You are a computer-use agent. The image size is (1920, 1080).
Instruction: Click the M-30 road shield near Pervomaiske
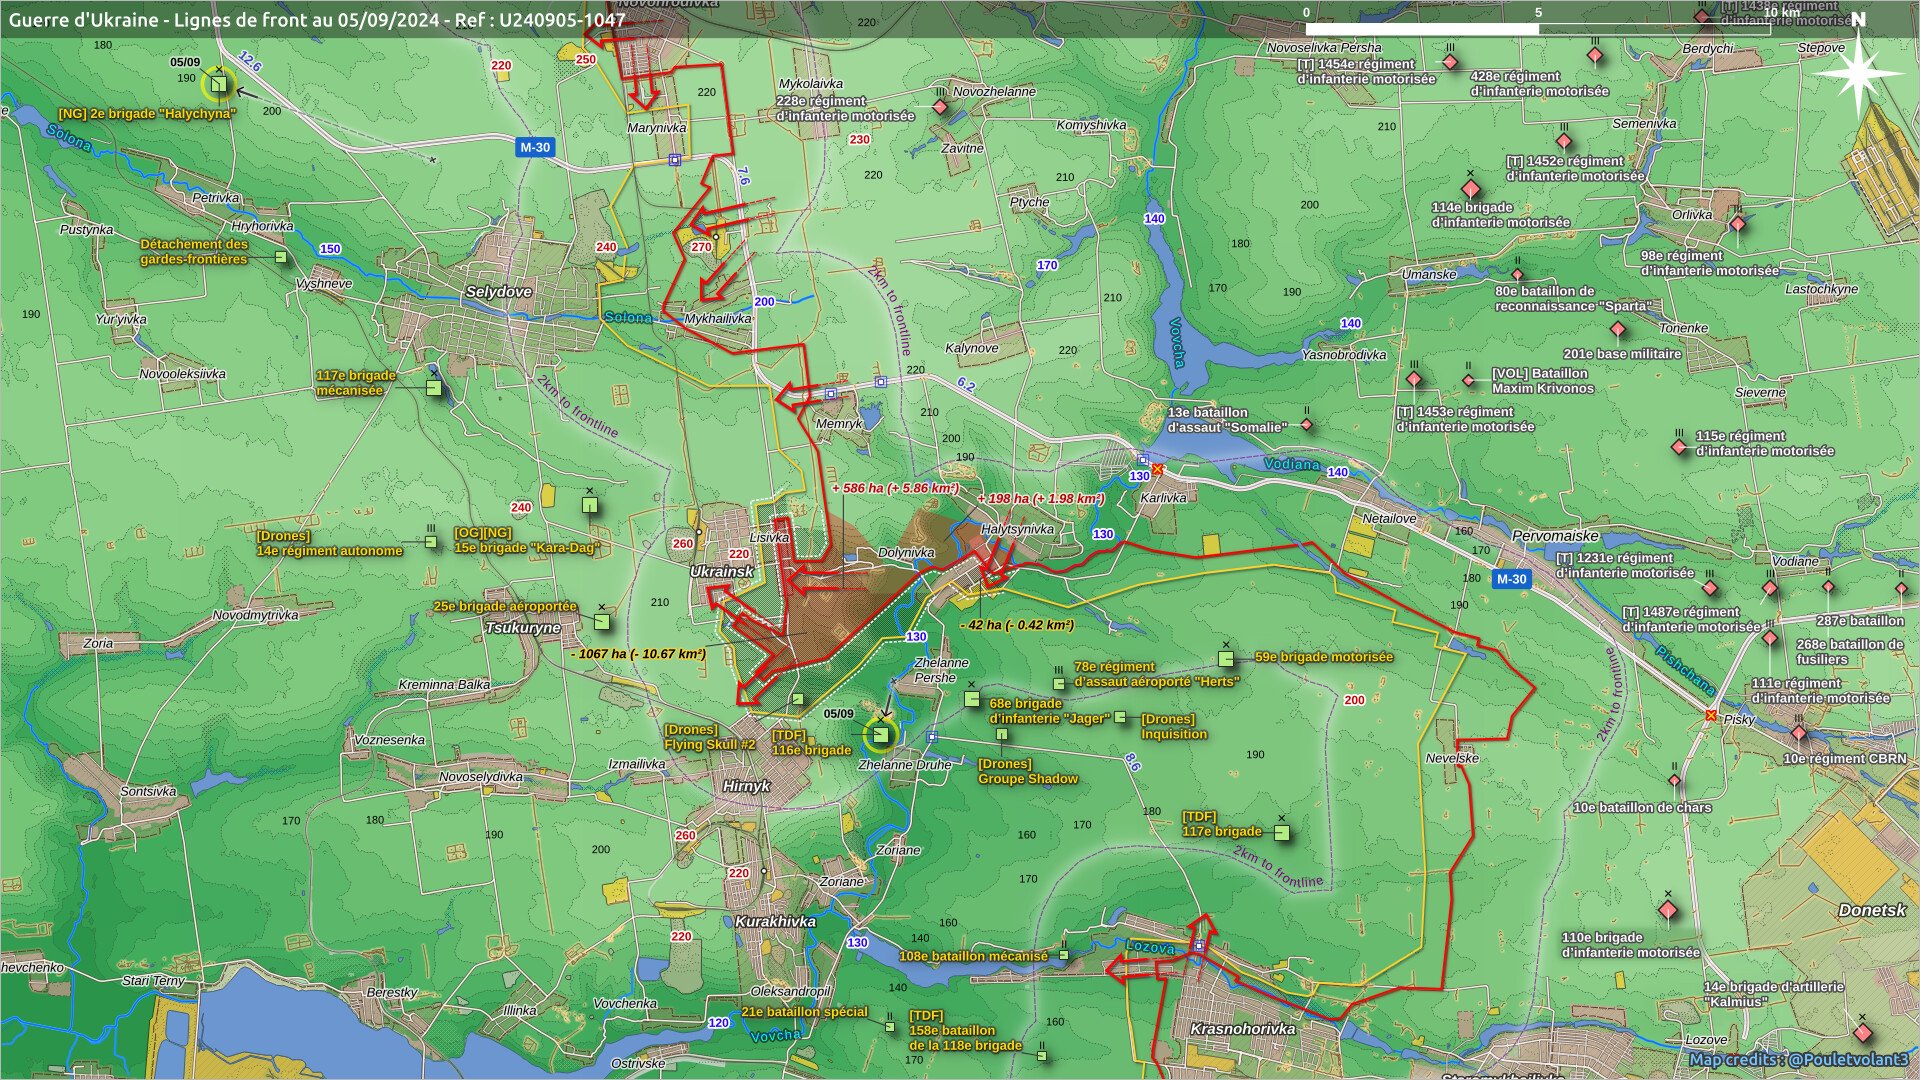pos(1511,579)
